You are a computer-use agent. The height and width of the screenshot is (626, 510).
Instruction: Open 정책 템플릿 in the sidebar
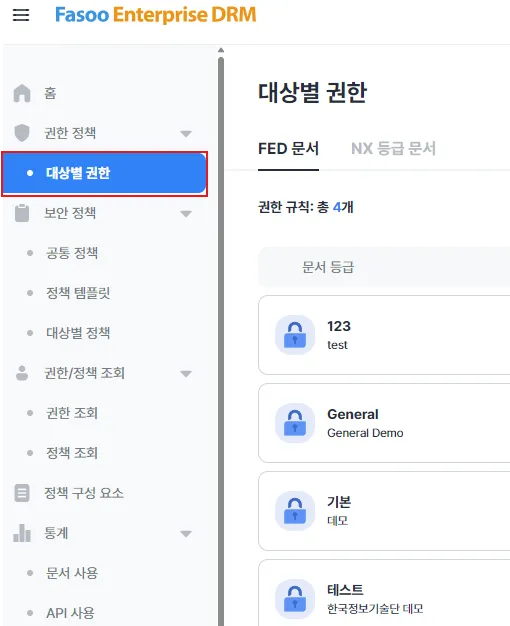point(78,293)
